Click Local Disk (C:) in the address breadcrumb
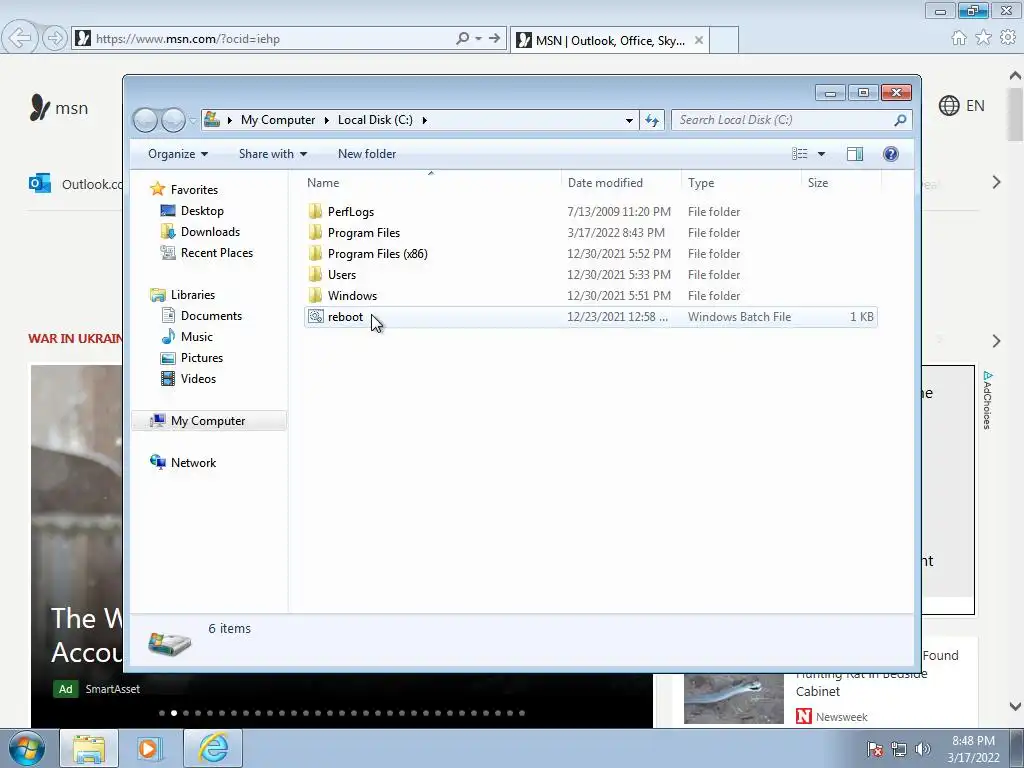 tap(376, 120)
